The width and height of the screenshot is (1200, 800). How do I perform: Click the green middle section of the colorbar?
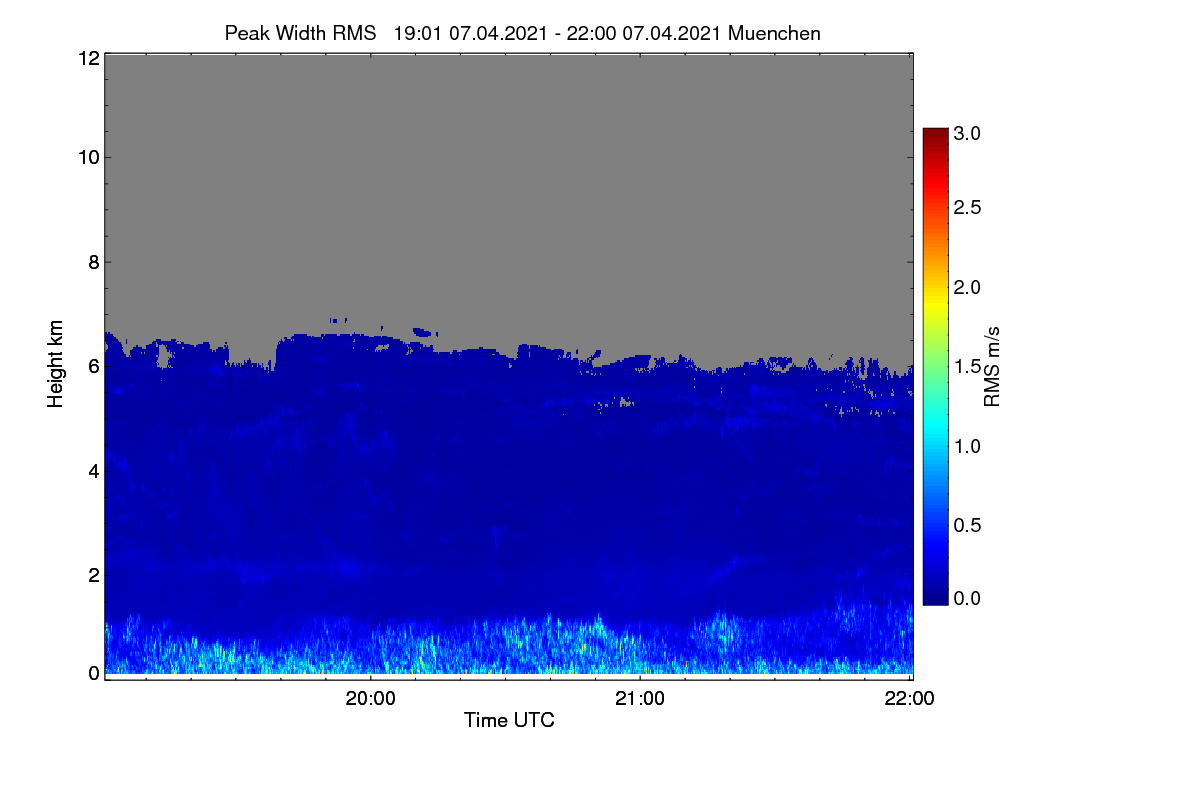935,365
